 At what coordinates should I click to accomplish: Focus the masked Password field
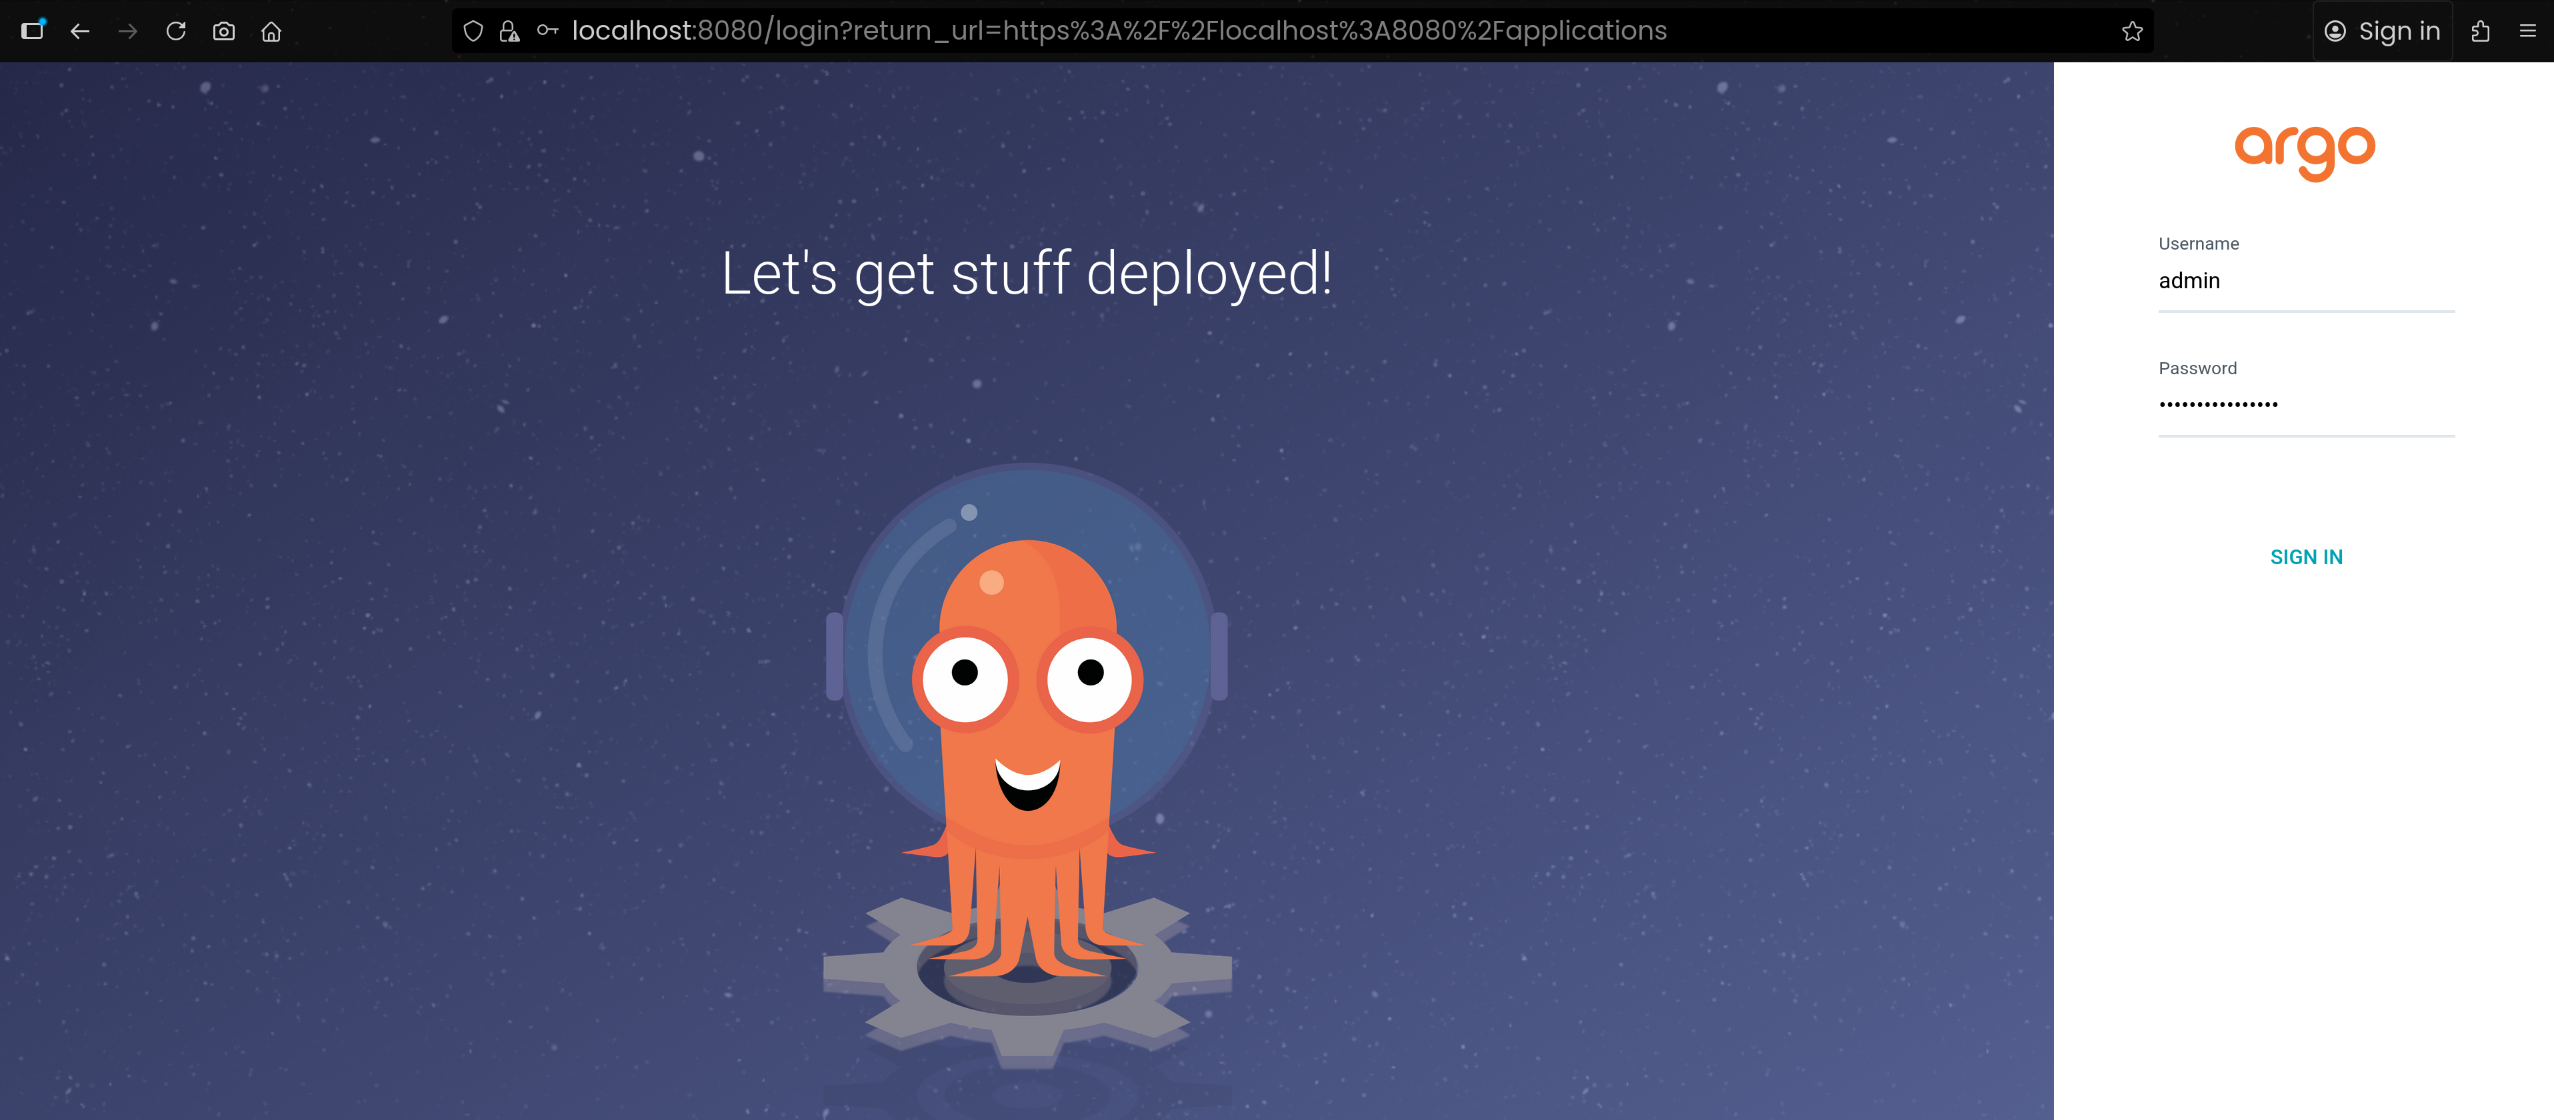click(2306, 405)
